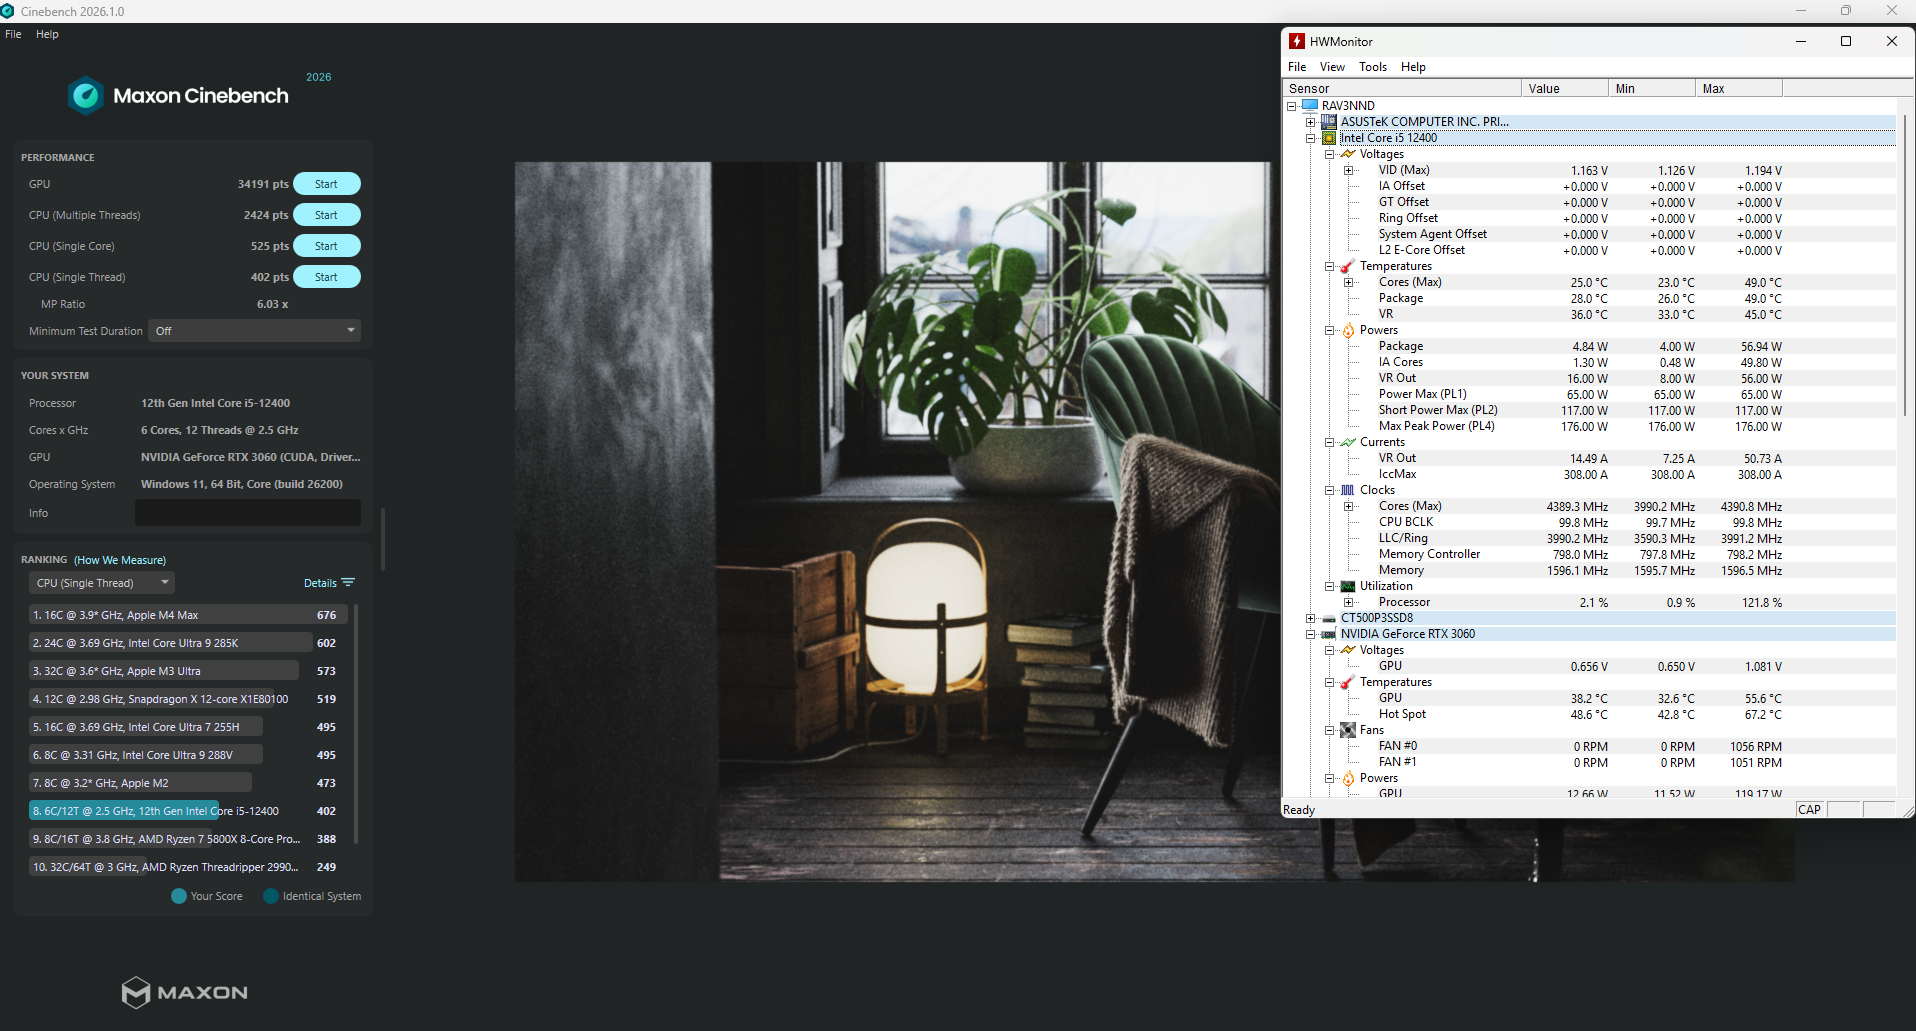
Task: Expand the CT500P3SSD8 drive node
Action: 1310,618
